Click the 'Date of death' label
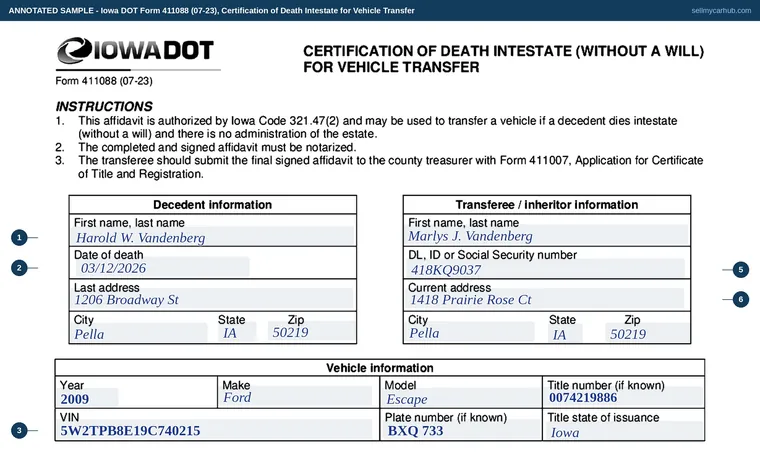Image resolution: width=760 pixels, height=456 pixels. (x=109, y=254)
